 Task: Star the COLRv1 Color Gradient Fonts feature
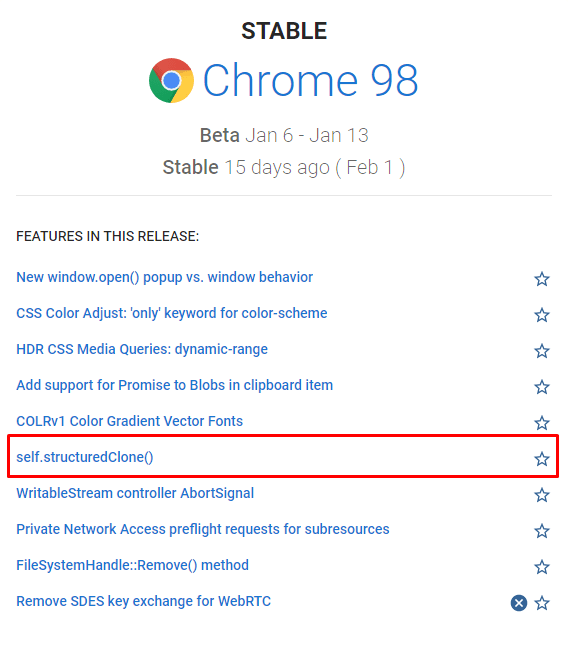coord(542,423)
